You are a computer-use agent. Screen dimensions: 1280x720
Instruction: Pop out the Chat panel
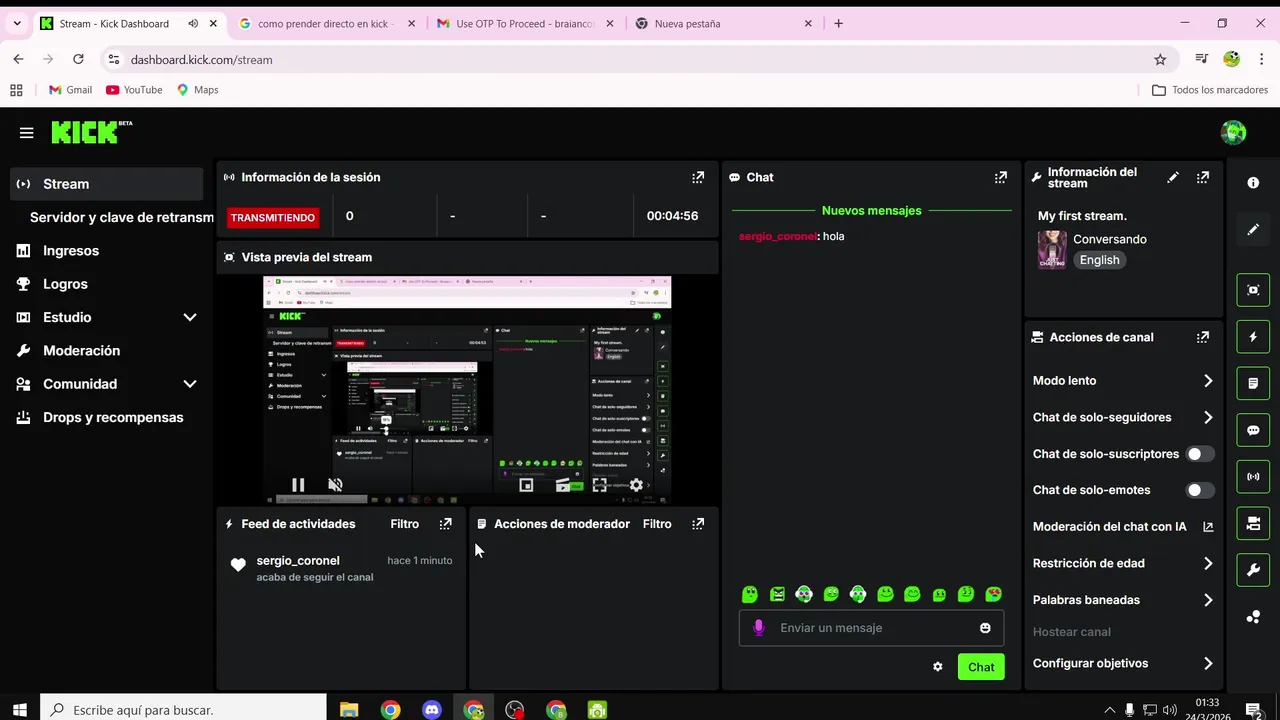(1000, 177)
